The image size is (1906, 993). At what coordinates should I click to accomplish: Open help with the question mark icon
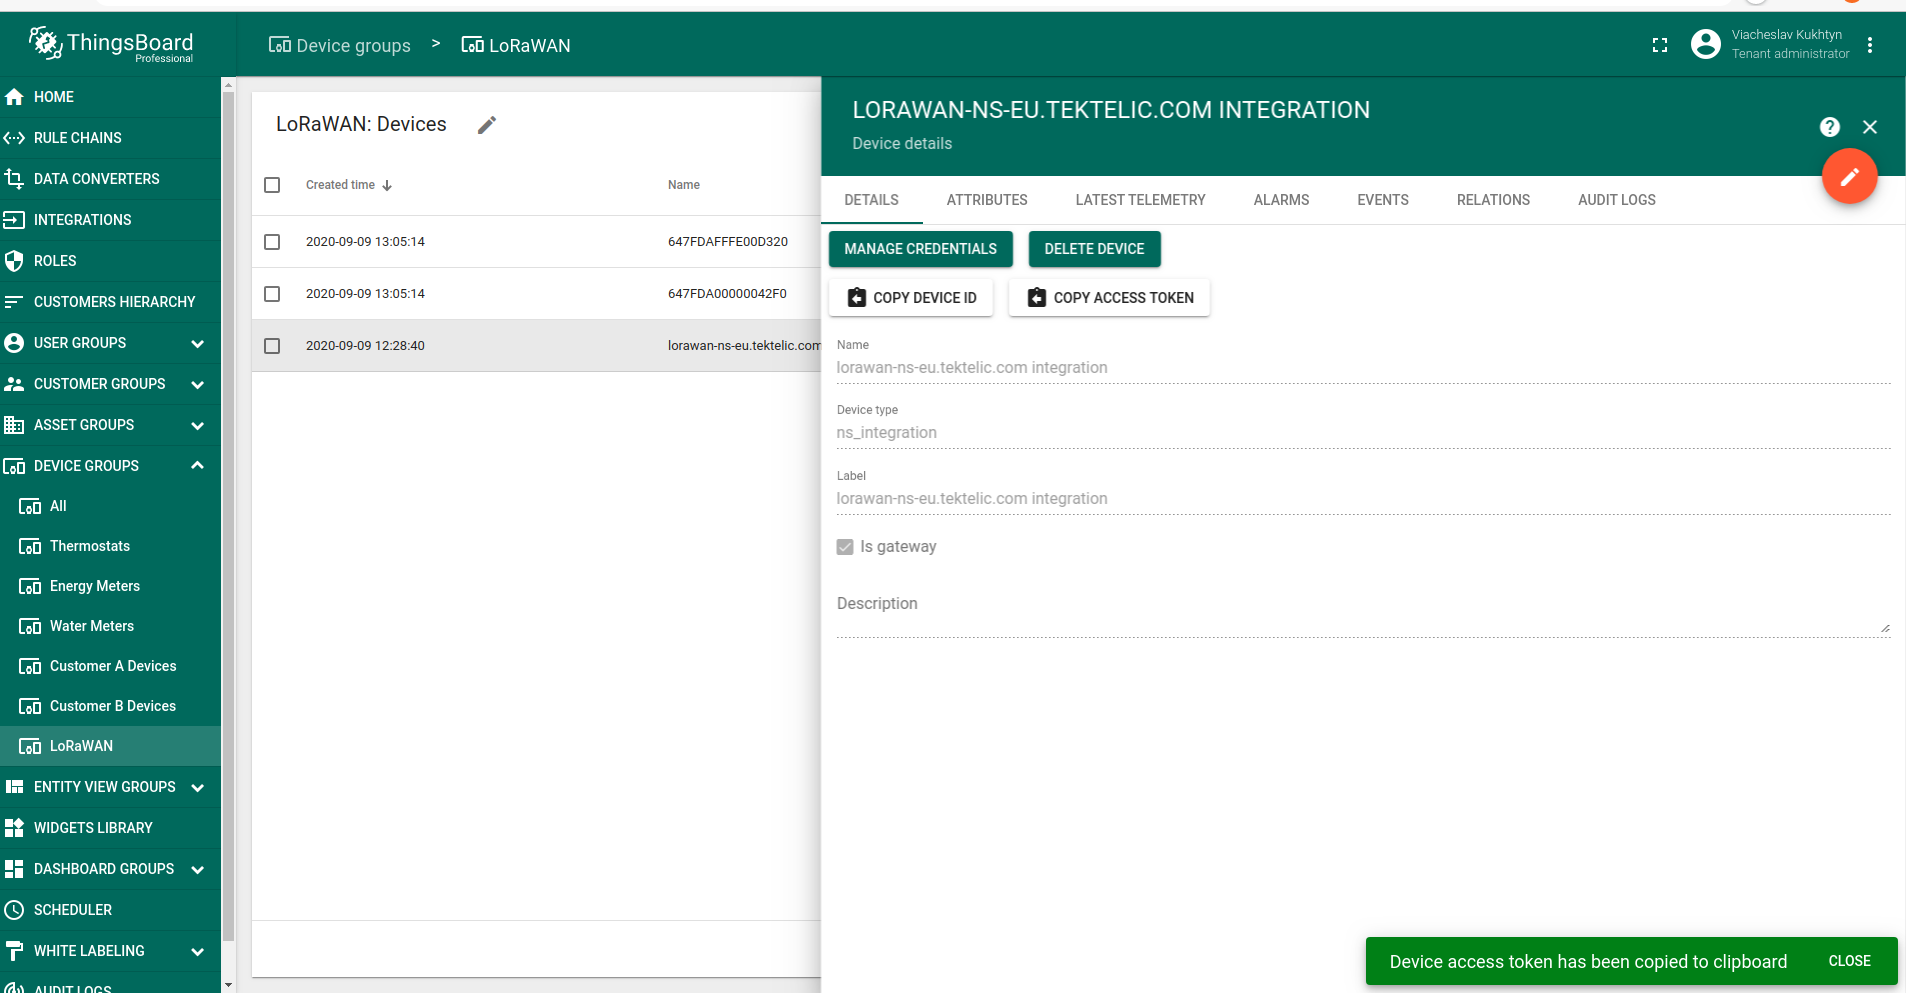point(1829,127)
